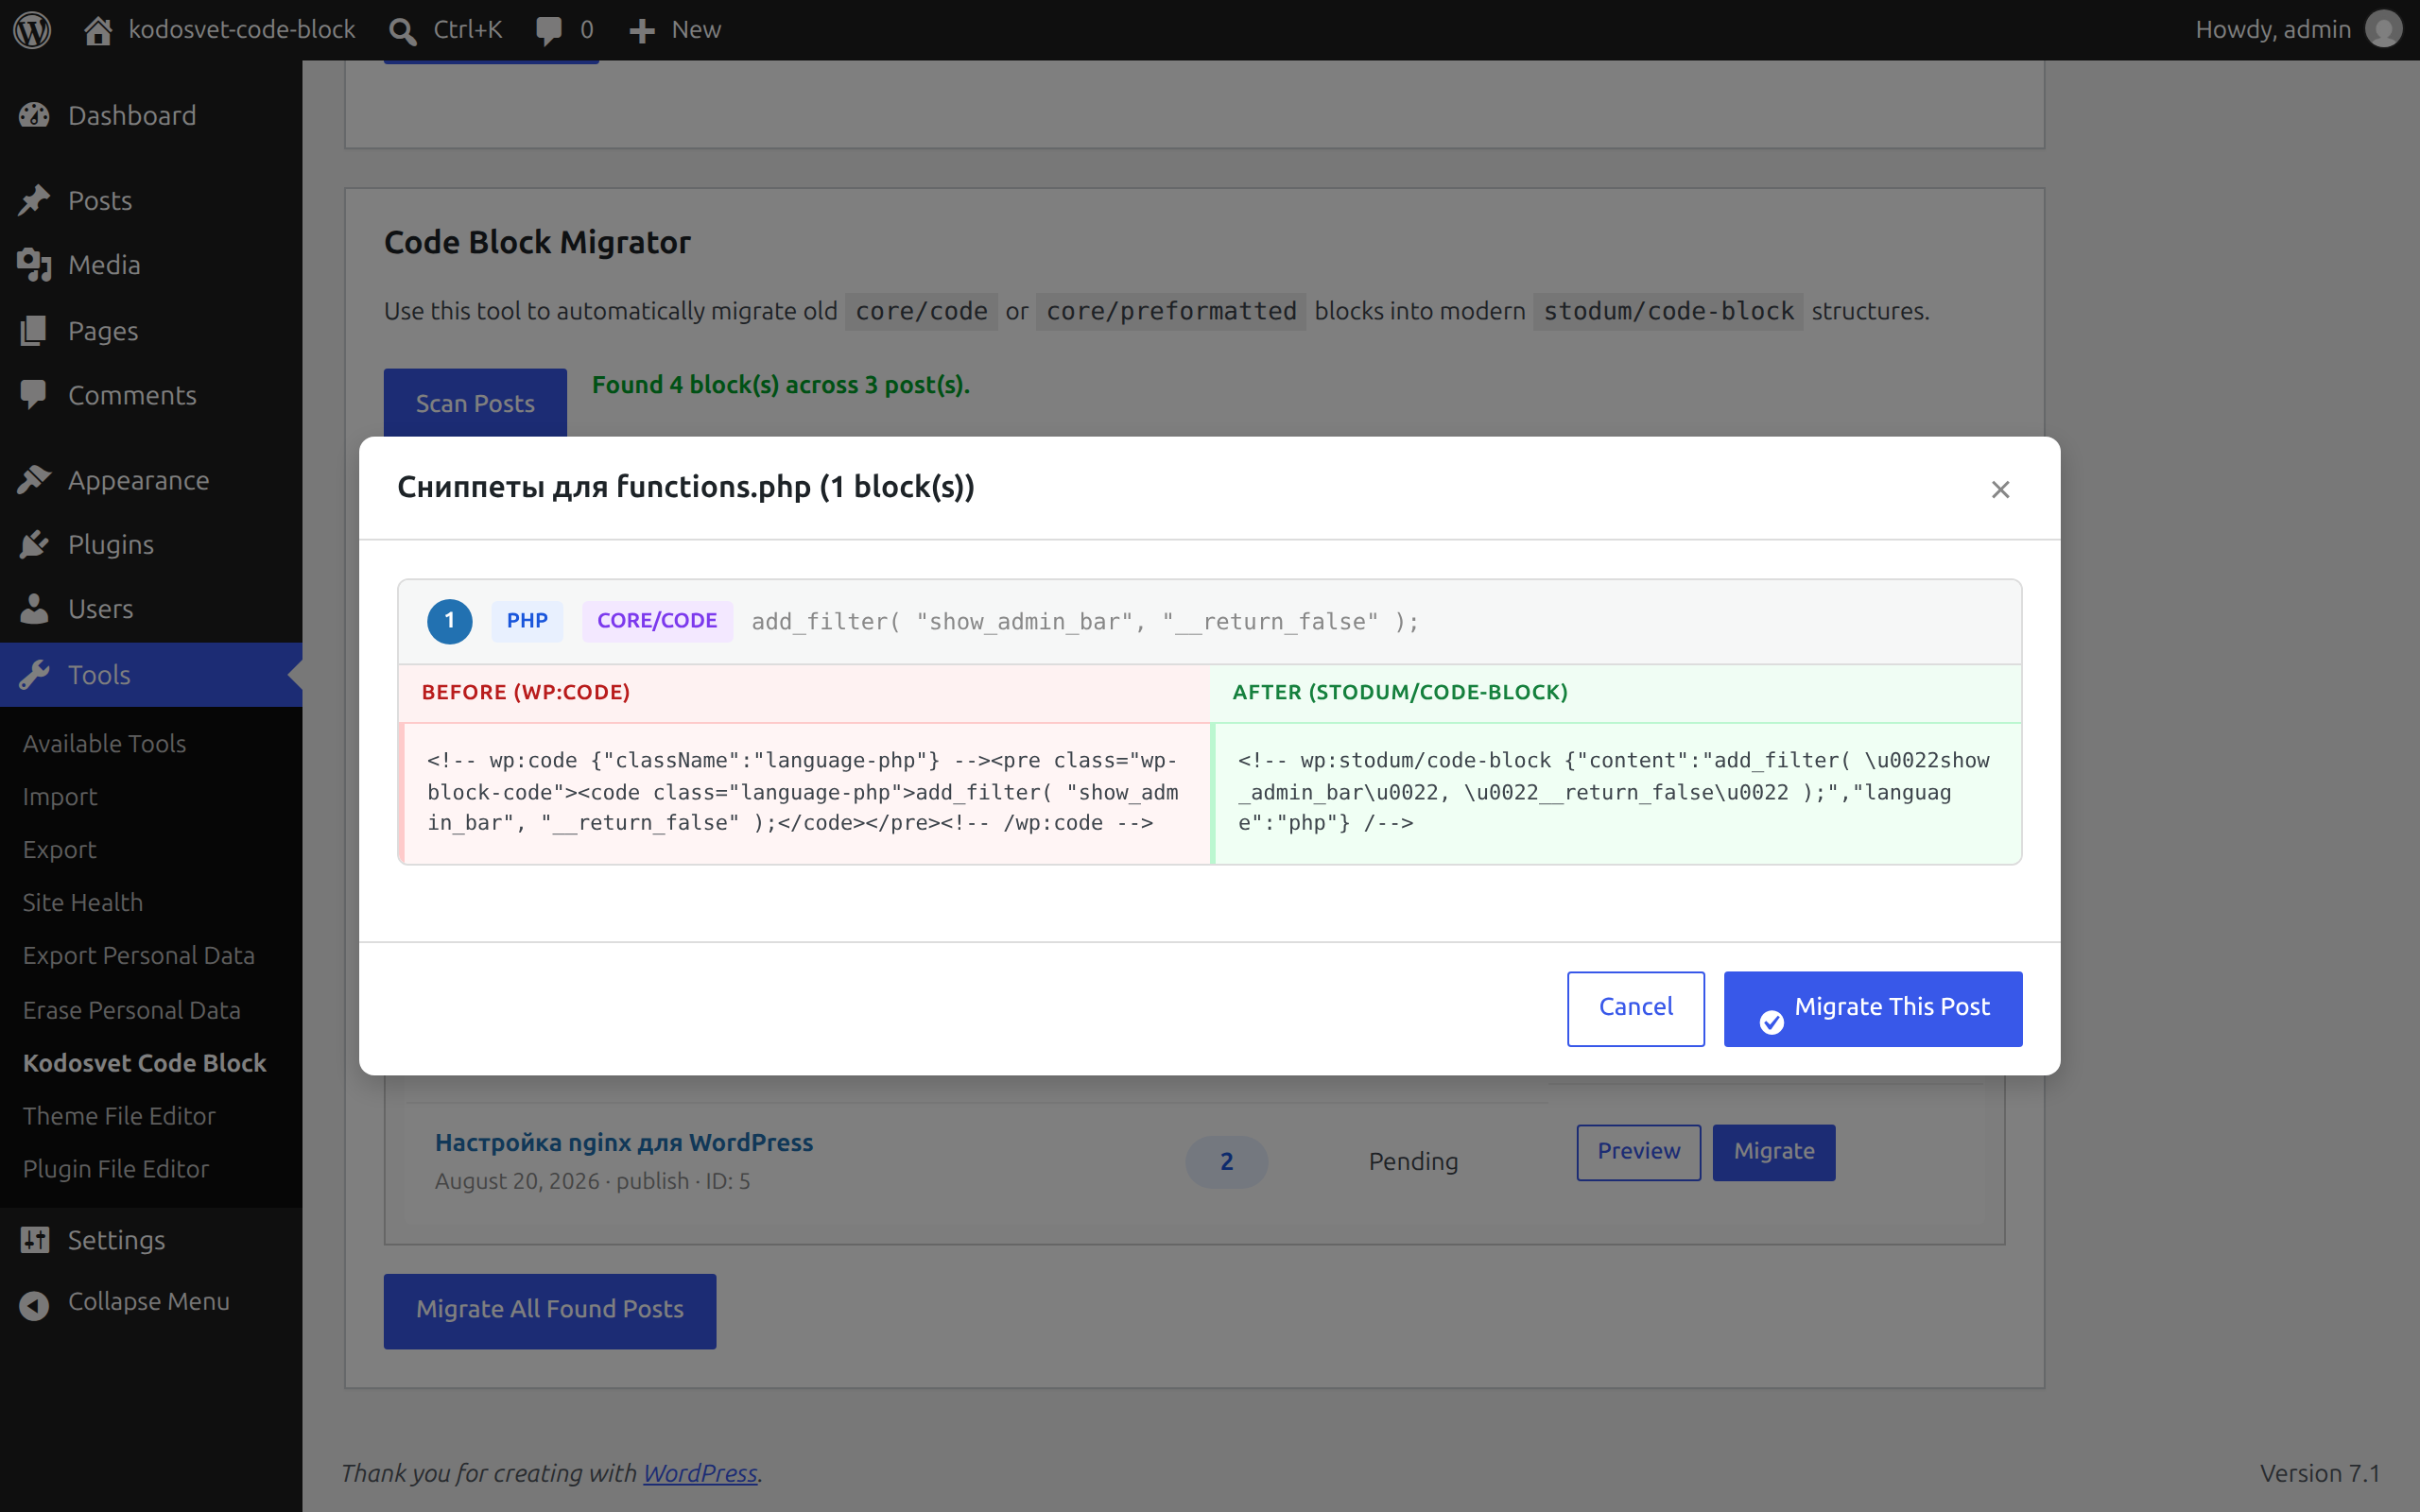Click the CORE/CODE block type tag

tap(657, 621)
